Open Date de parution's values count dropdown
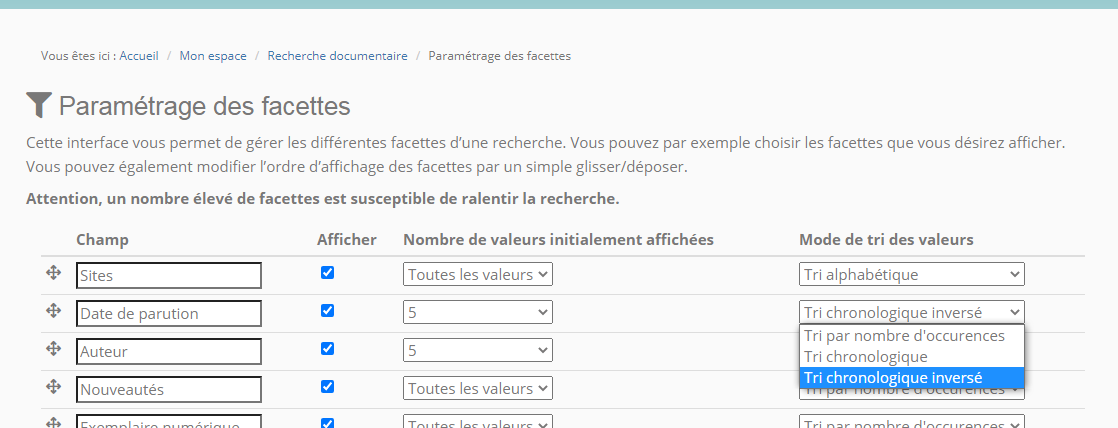 click(477, 312)
